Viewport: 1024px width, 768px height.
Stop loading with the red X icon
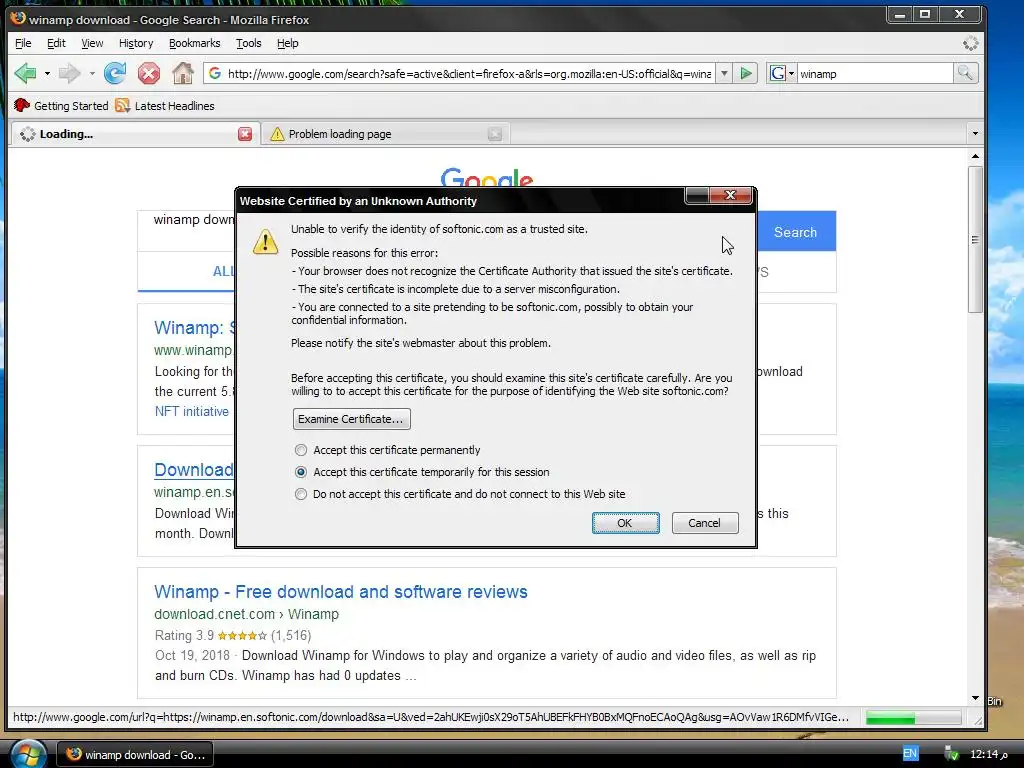pyautogui.click(x=149, y=73)
